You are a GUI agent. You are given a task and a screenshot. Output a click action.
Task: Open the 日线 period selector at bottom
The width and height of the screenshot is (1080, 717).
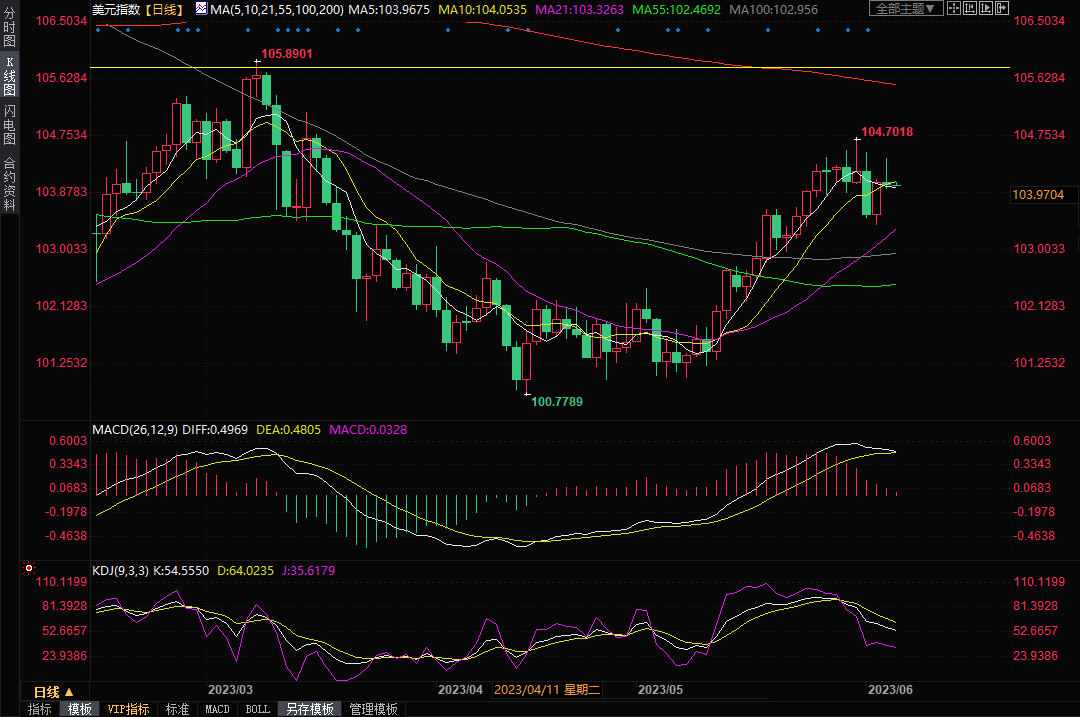point(54,691)
